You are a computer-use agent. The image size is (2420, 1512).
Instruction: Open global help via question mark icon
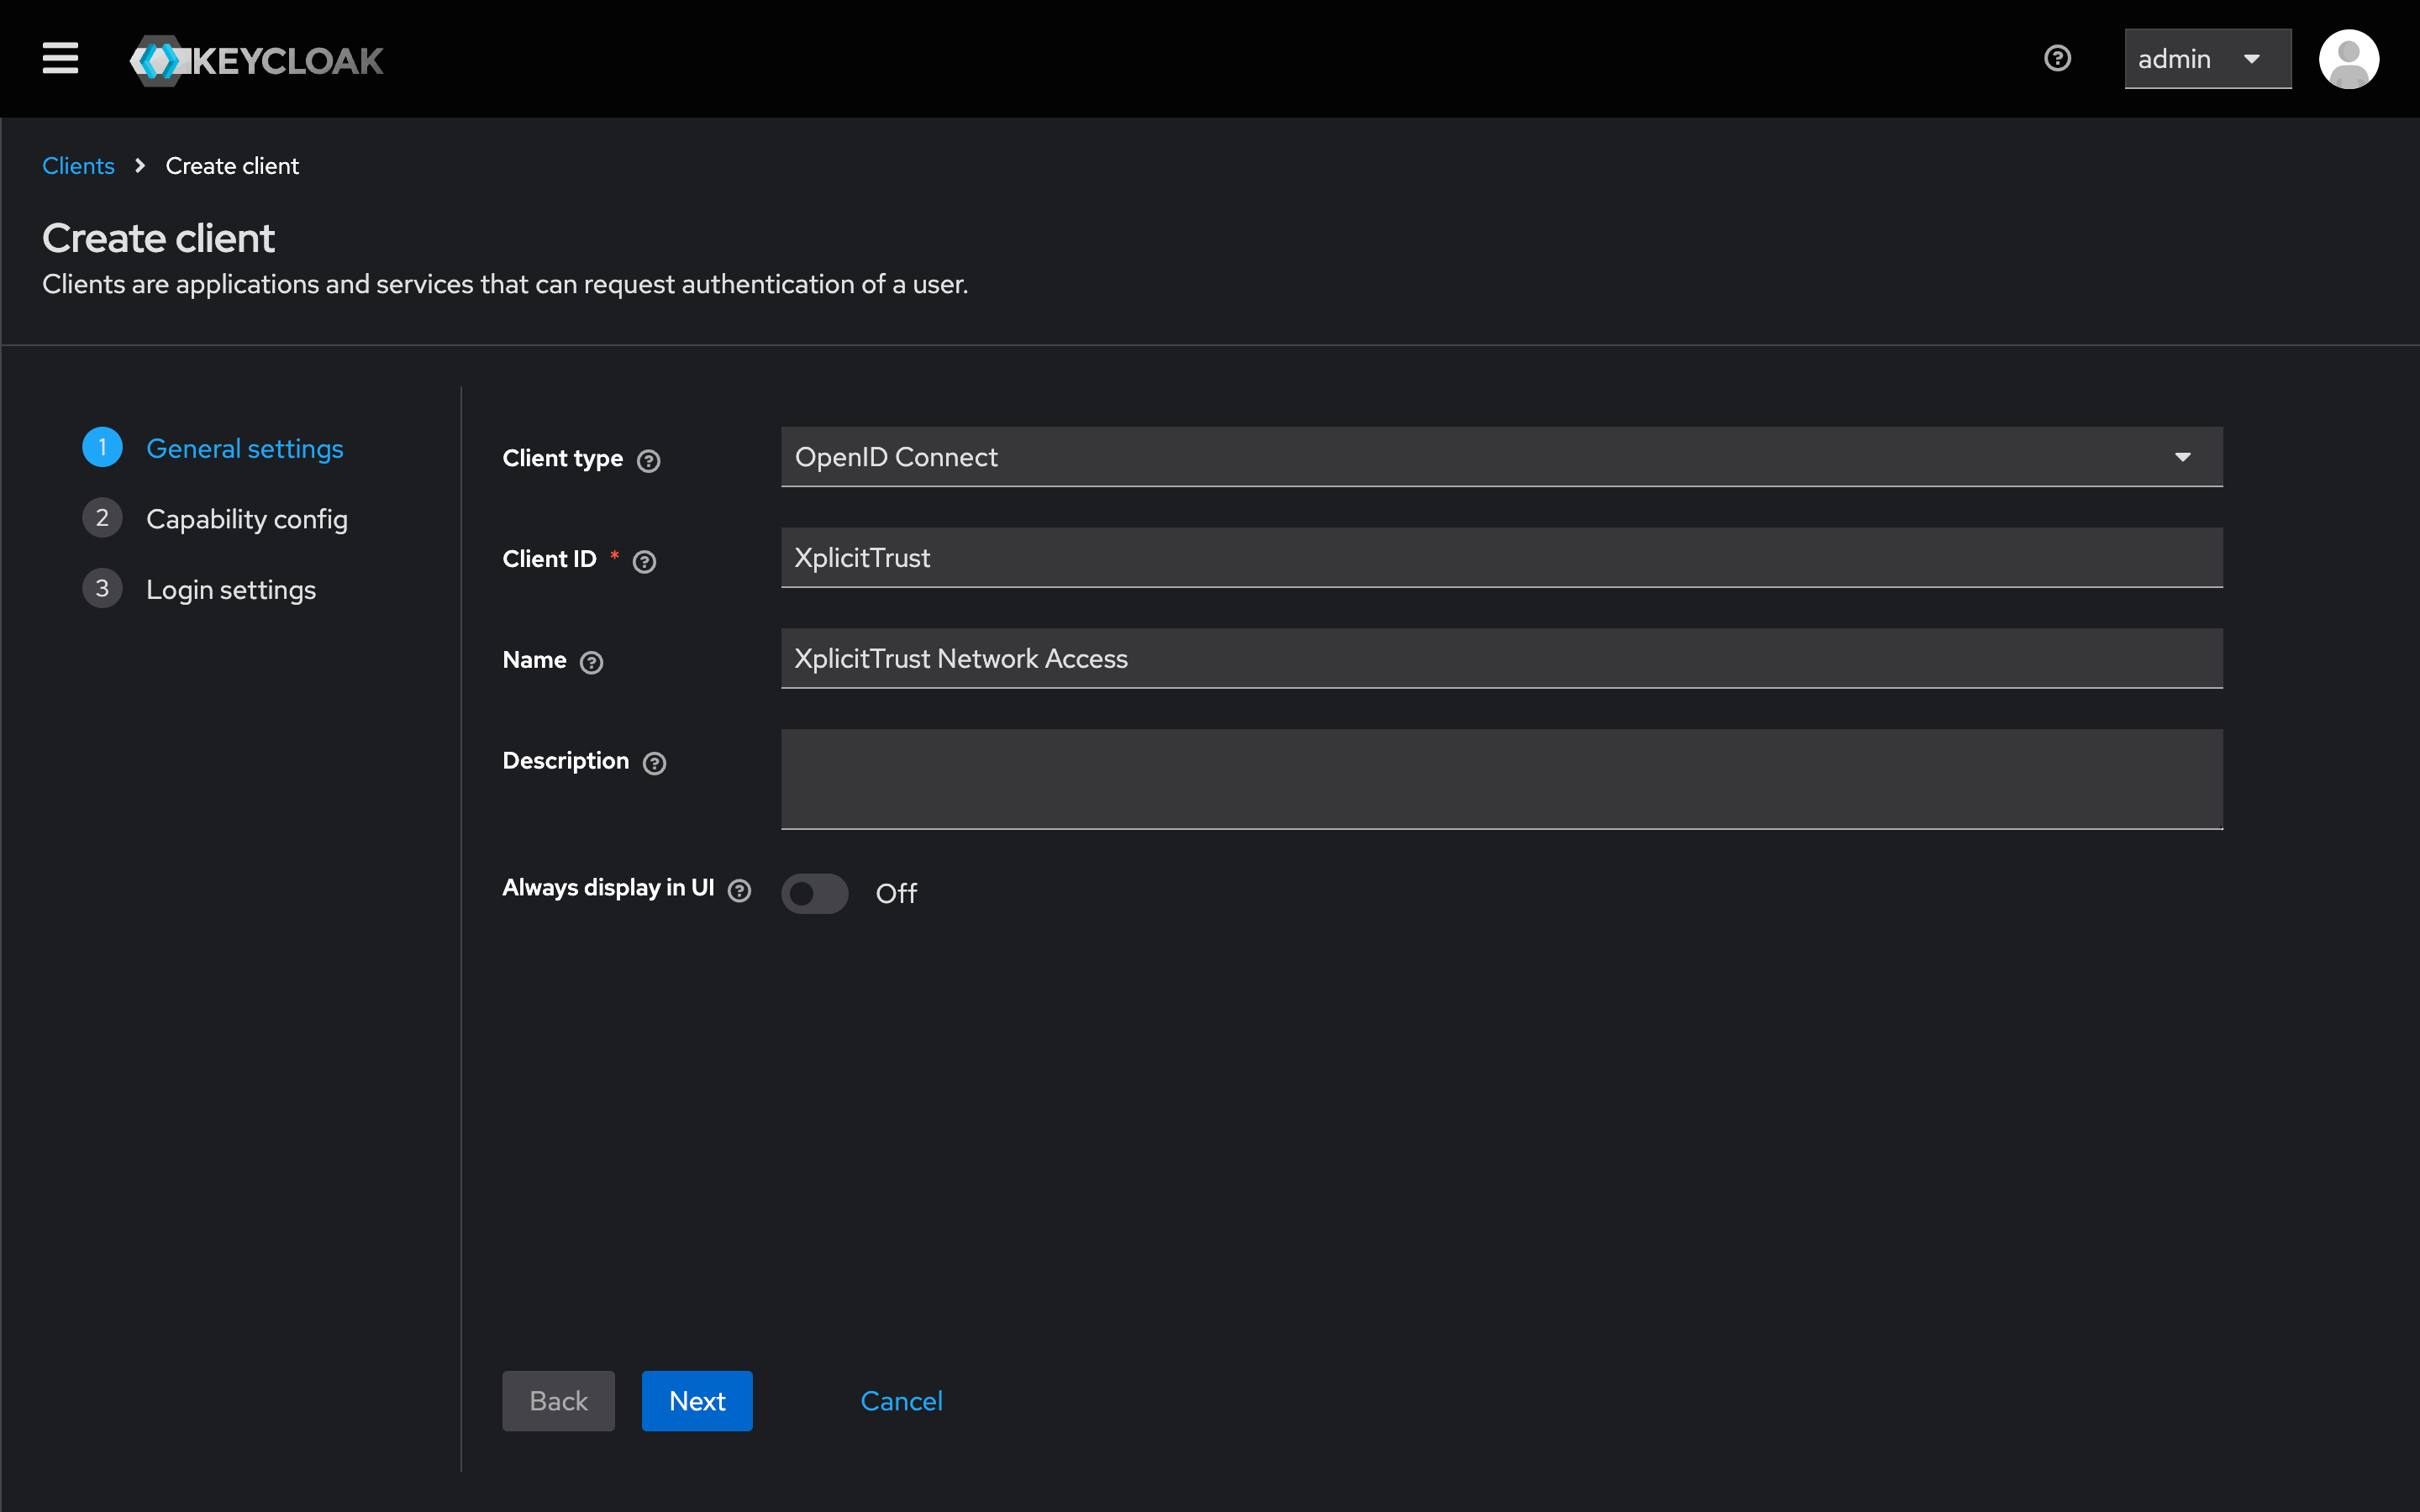pyautogui.click(x=2058, y=59)
